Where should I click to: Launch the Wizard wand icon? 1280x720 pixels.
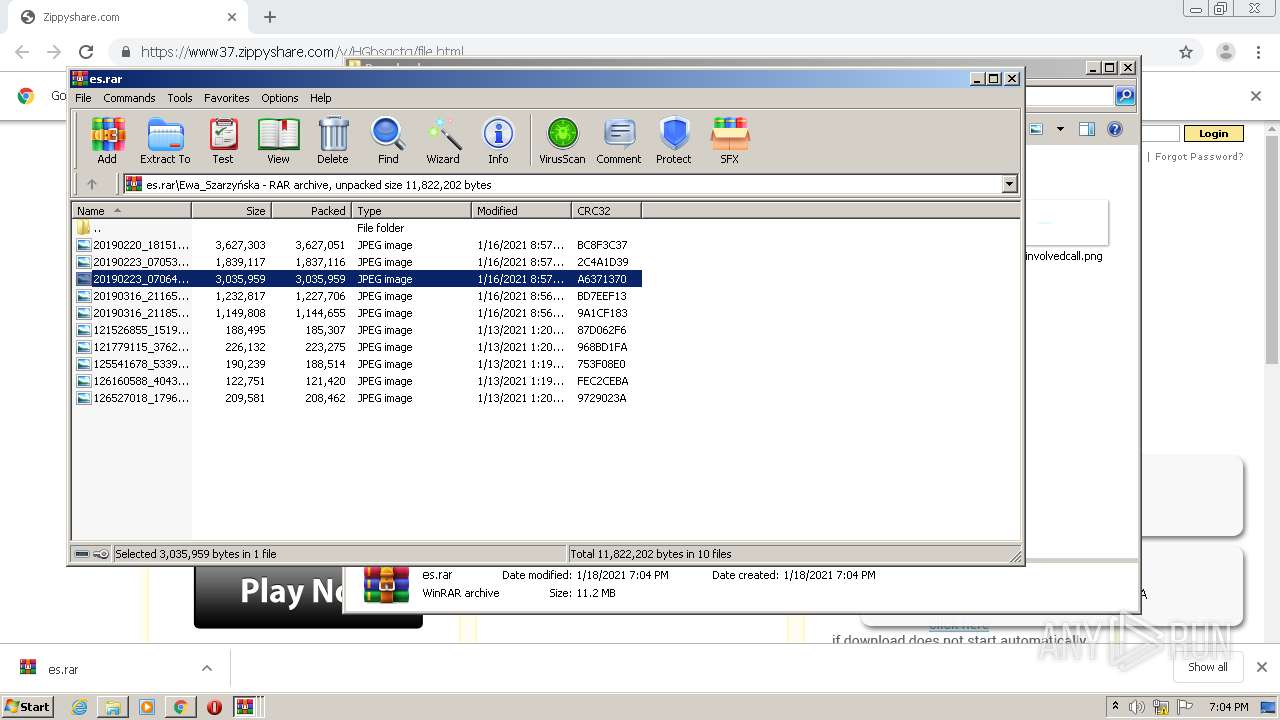[x=443, y=140]
